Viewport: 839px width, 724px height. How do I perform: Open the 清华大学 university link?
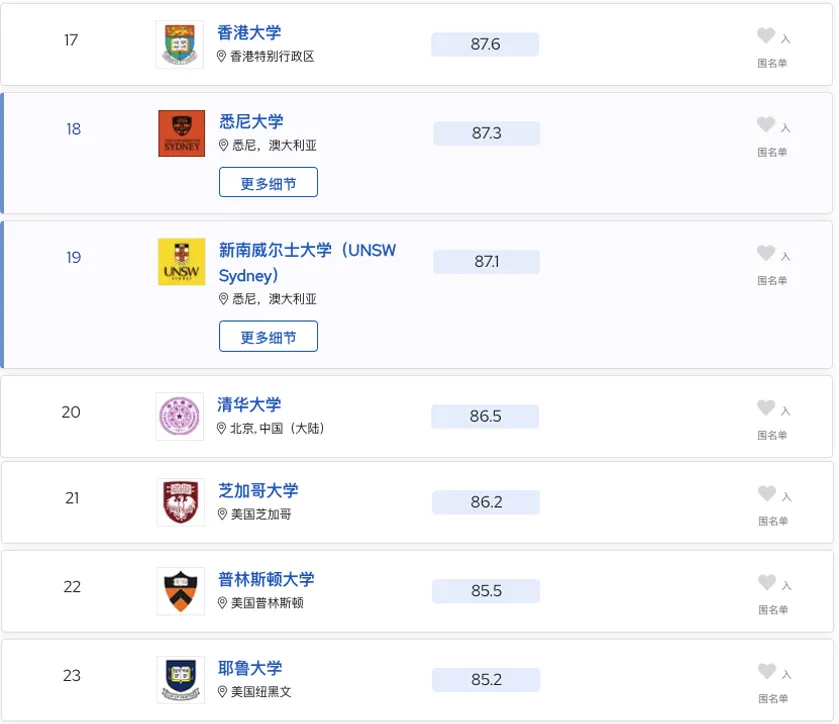pyautogui.click(x=249, y=405)
